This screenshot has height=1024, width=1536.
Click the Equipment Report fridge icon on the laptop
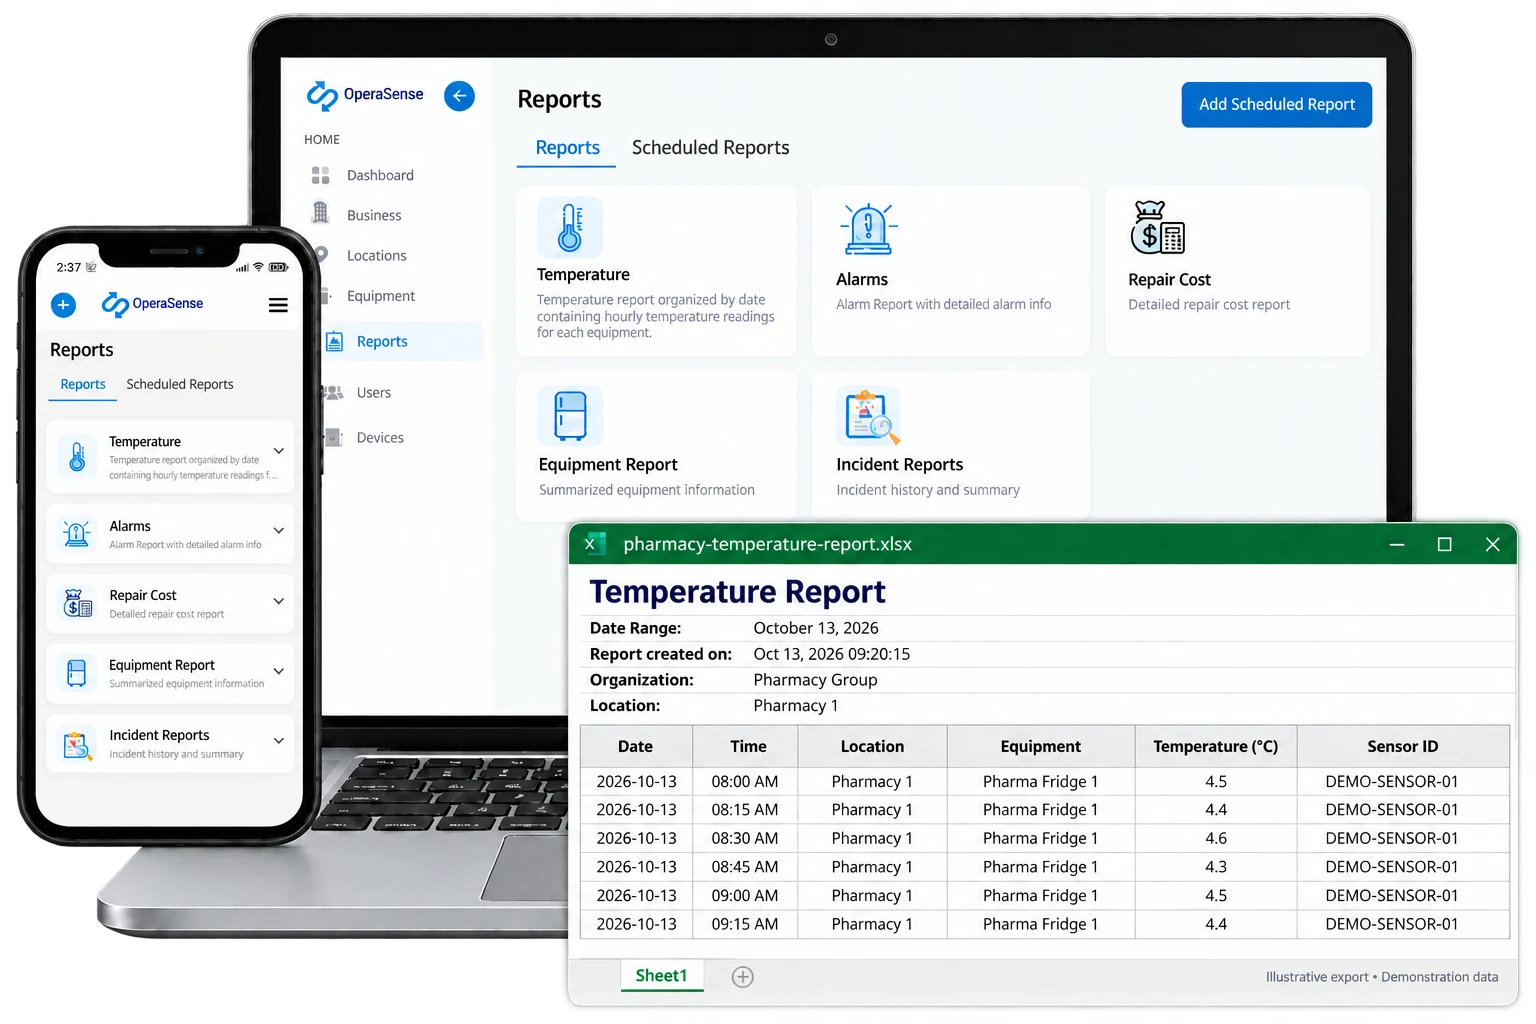(x=570, y=415)
